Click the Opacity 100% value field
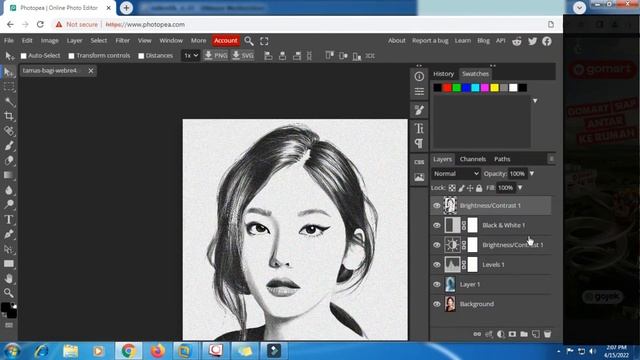 point(517,174)
